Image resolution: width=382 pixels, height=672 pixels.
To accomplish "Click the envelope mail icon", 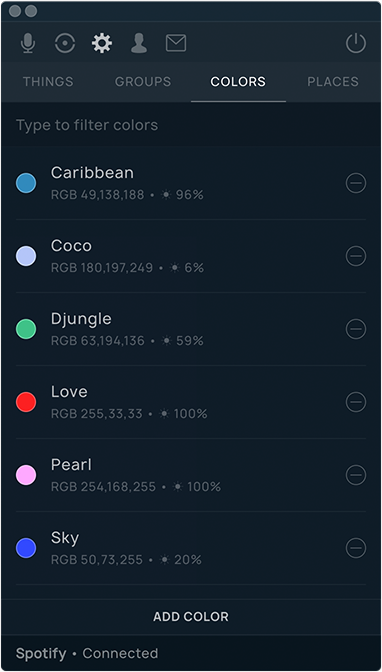I will pyautogui.click(x=176, y=43).
